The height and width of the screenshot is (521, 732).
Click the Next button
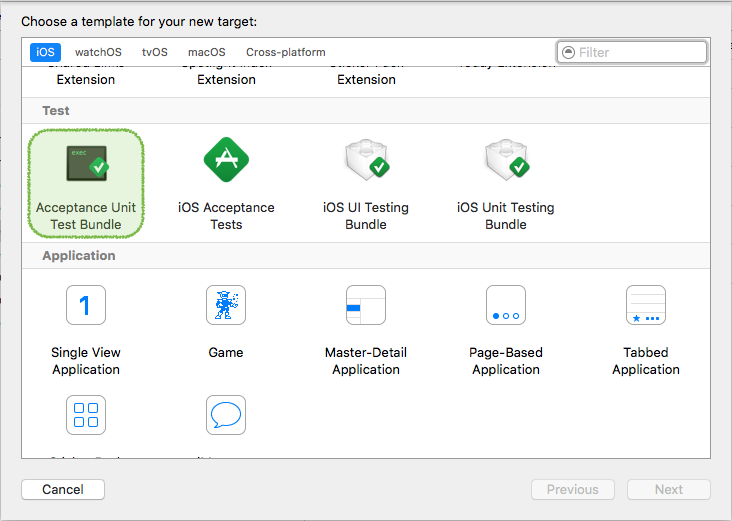(669, 489)
